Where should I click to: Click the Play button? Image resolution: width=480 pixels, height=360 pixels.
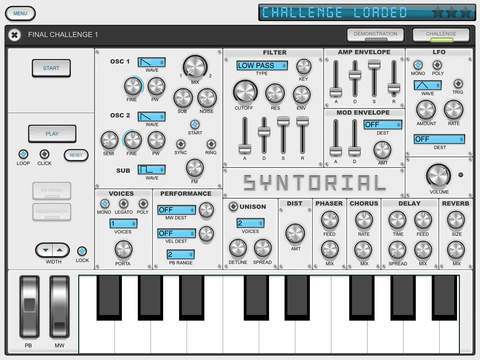point(52,134)
